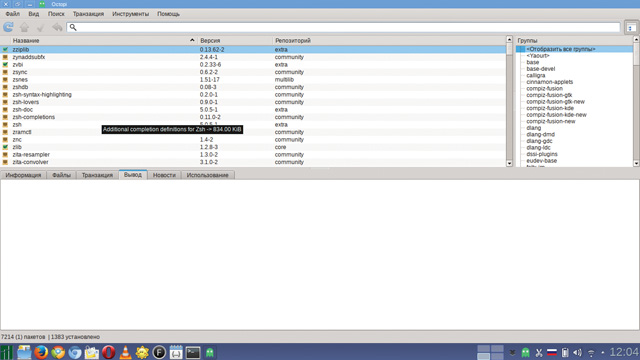Toggle the groups panel button beside search

631,28
